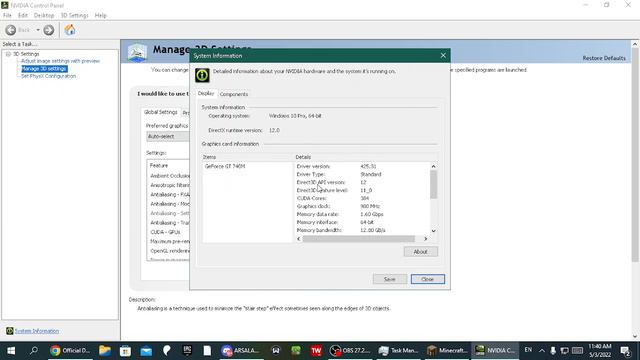640x360 pixels.
Task: Click the Forward arrow toolbar button
Action: (x=49, y=30)
